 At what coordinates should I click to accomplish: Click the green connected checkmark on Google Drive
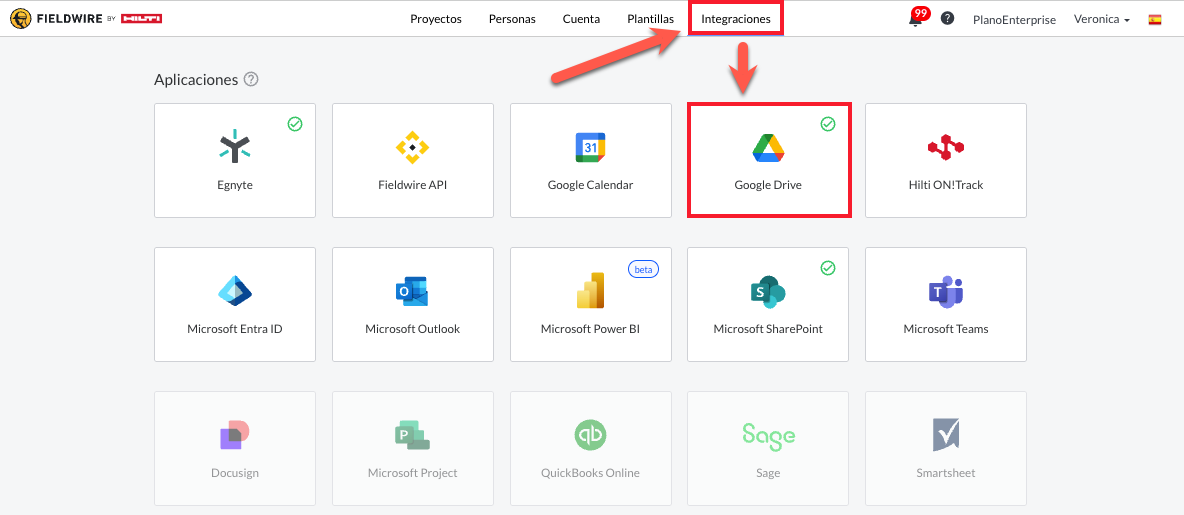[828, 124]
